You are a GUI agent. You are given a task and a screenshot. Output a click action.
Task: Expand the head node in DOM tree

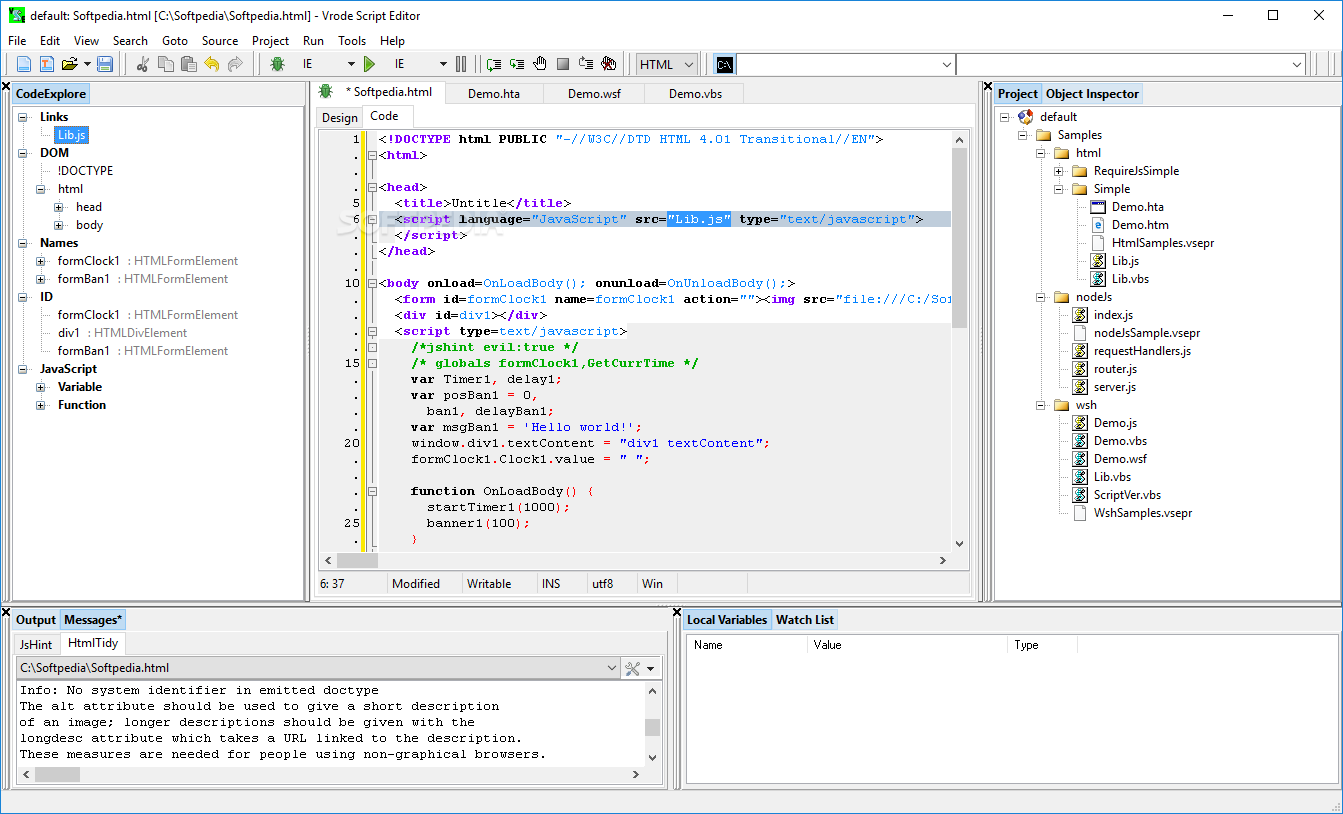59,207
